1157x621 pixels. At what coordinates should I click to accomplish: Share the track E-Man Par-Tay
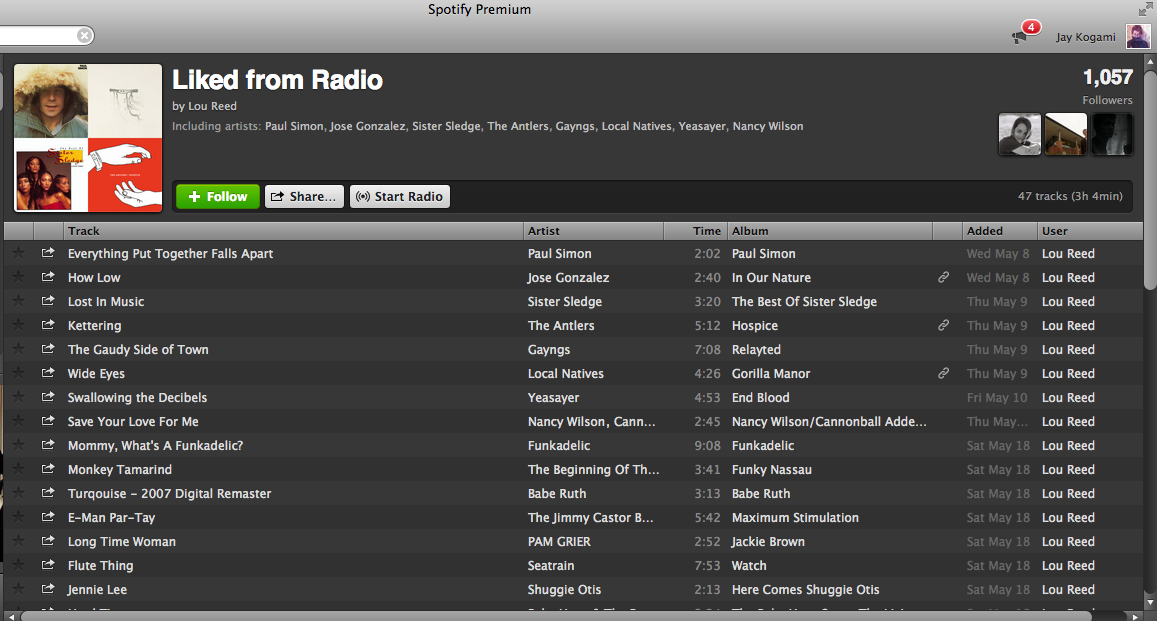(x=48, y=517)
